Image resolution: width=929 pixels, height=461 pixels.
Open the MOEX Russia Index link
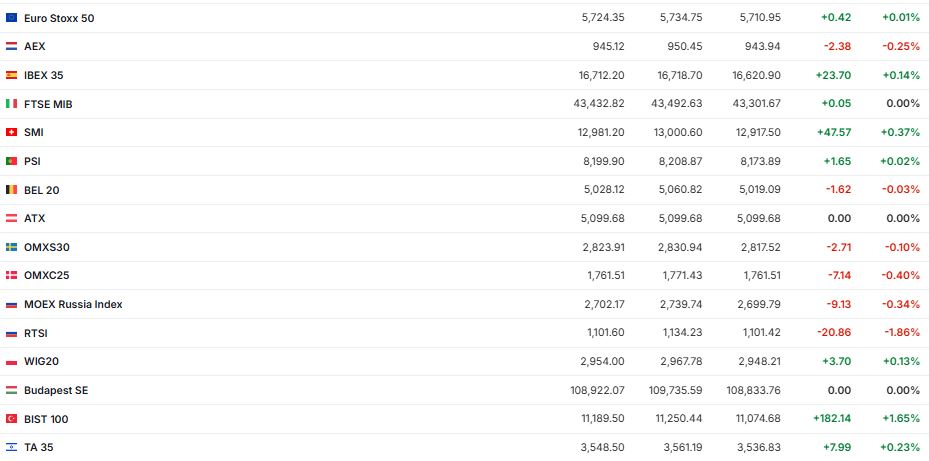tap(73, 304)
